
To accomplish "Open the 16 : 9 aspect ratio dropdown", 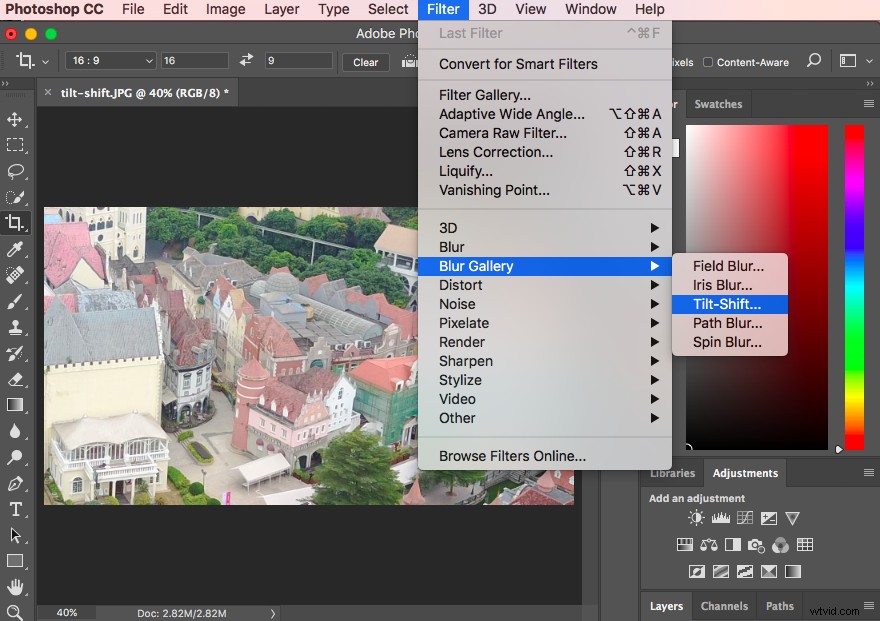I will pos(110,61).
